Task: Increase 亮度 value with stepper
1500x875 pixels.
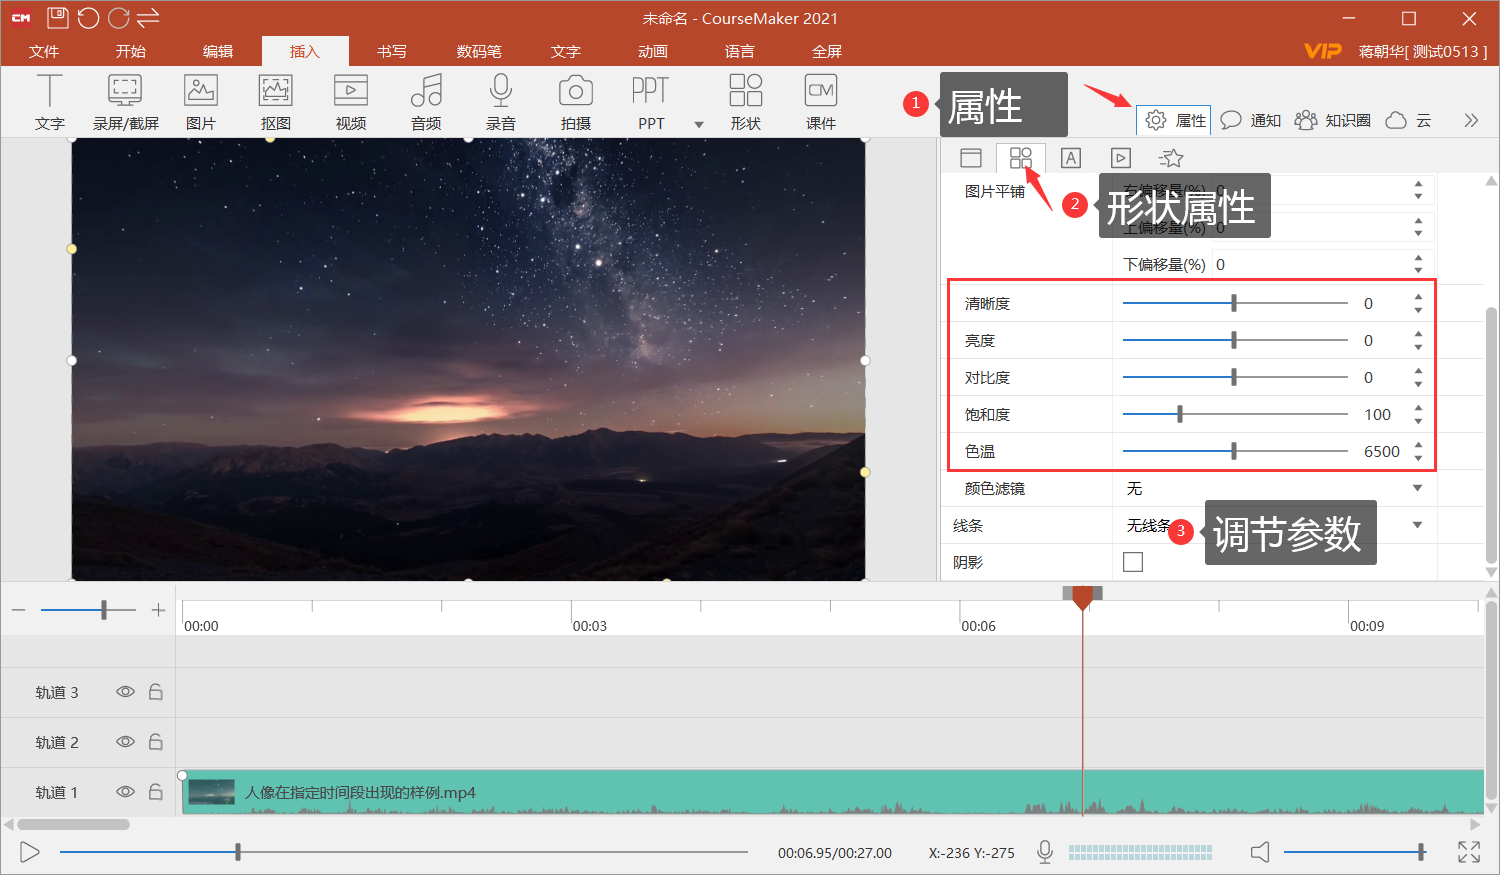Action: pos(1418,334)
